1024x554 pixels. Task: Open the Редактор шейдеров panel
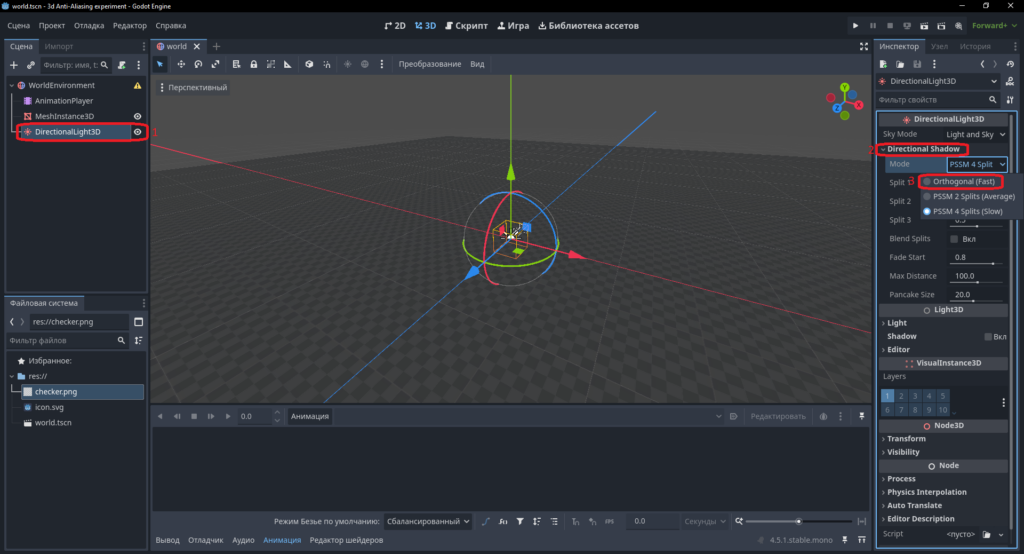pyautogui.click(x=346, y=540)
